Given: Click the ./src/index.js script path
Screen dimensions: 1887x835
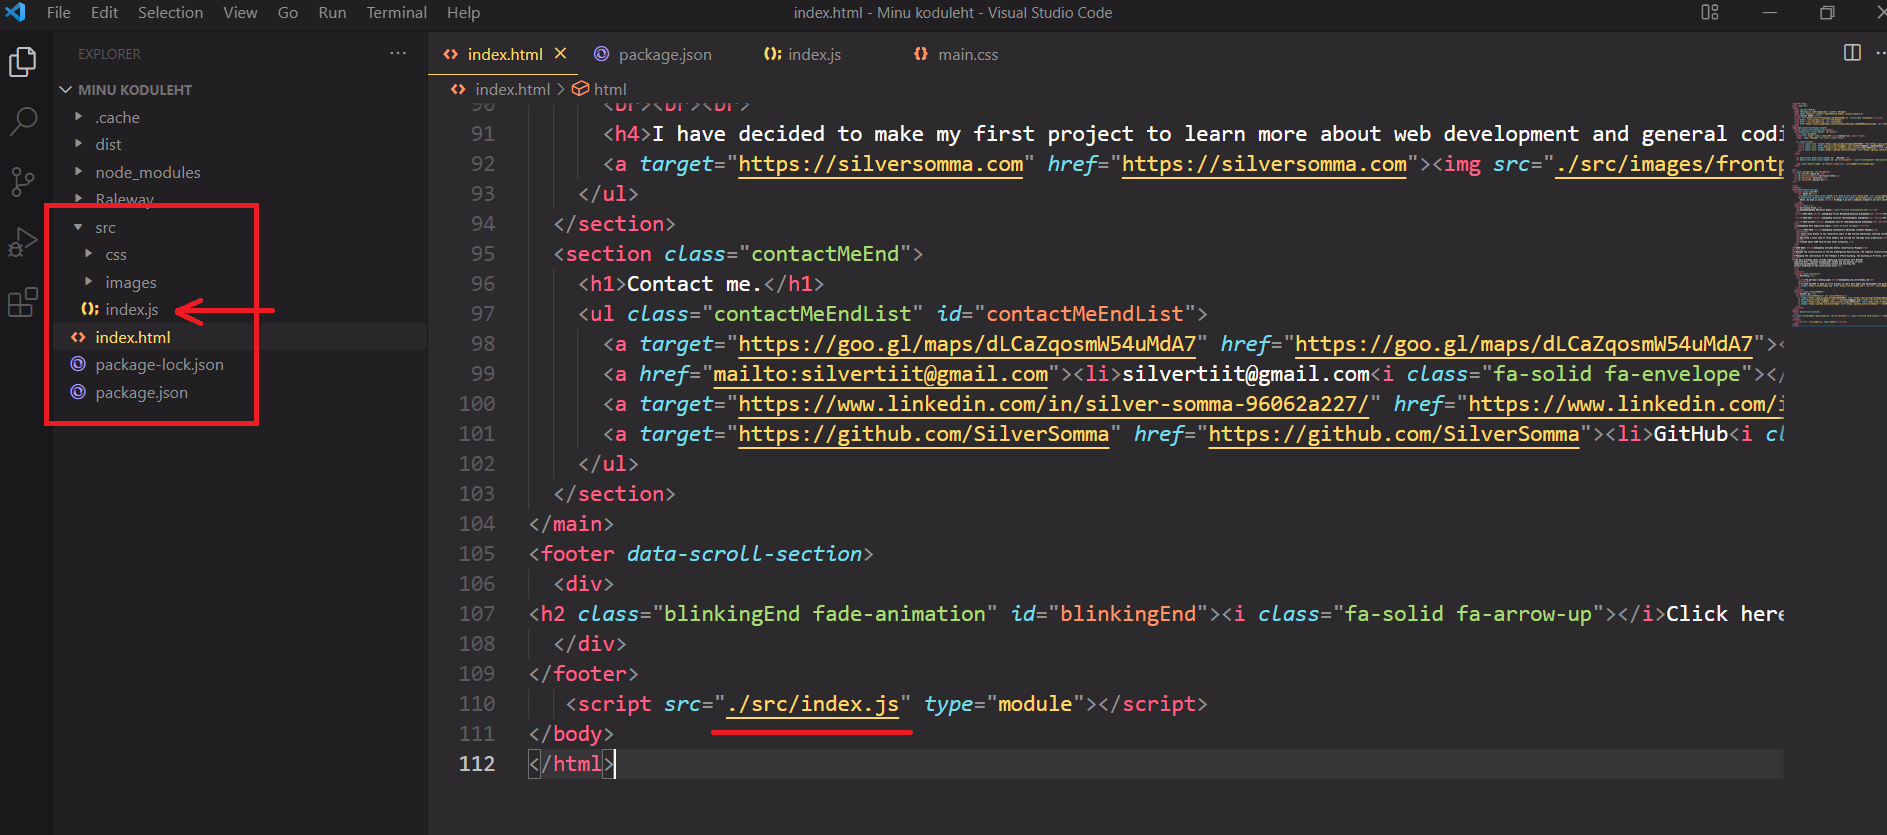Looking at the screenshot, I should pyautogui.click(x=813, y=704).
